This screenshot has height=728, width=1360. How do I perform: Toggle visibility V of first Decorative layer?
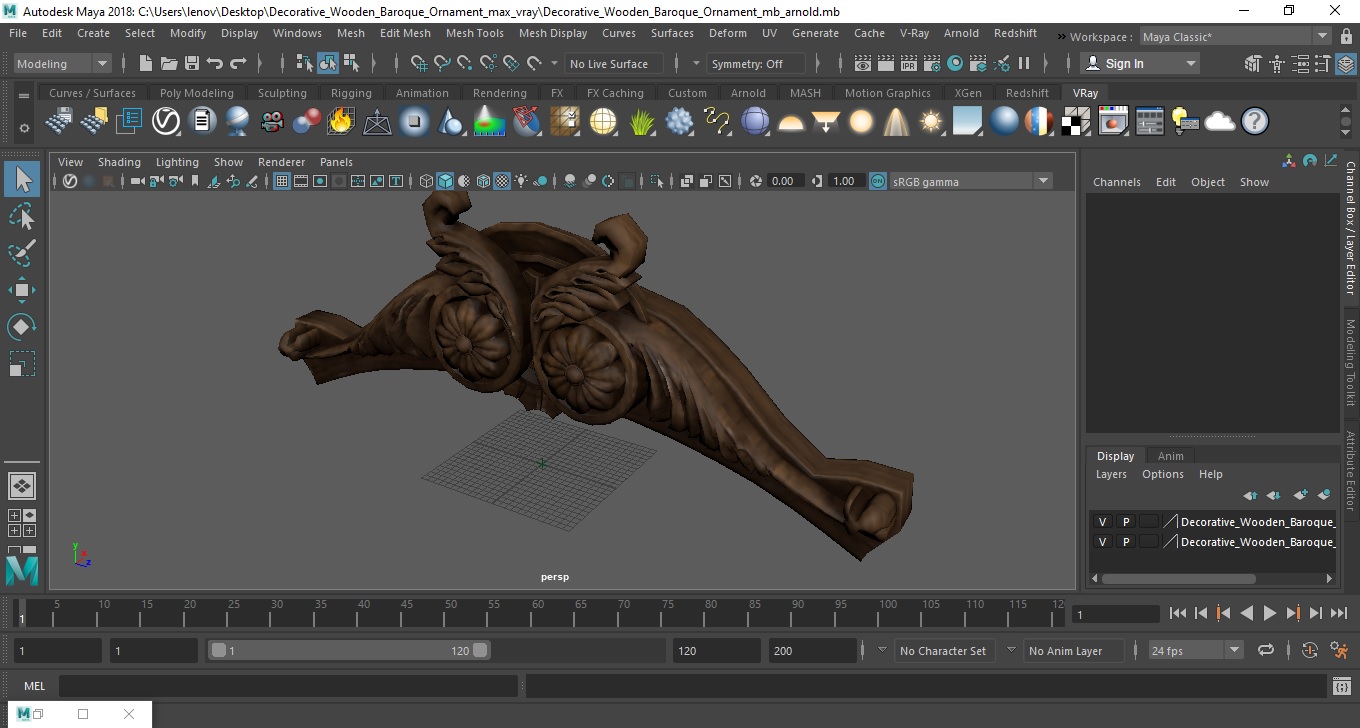click(1102, 522)
